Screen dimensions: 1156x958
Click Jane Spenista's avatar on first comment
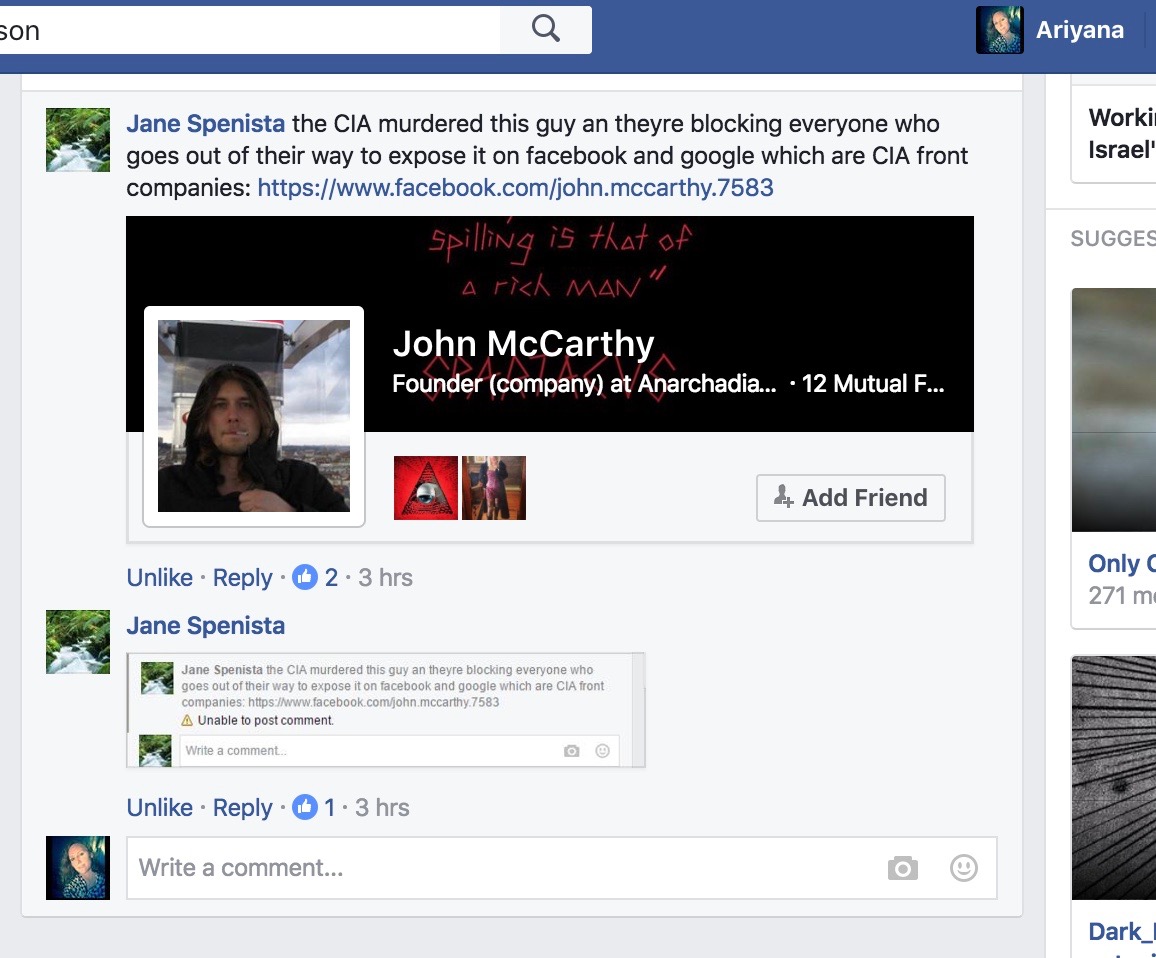78,140
